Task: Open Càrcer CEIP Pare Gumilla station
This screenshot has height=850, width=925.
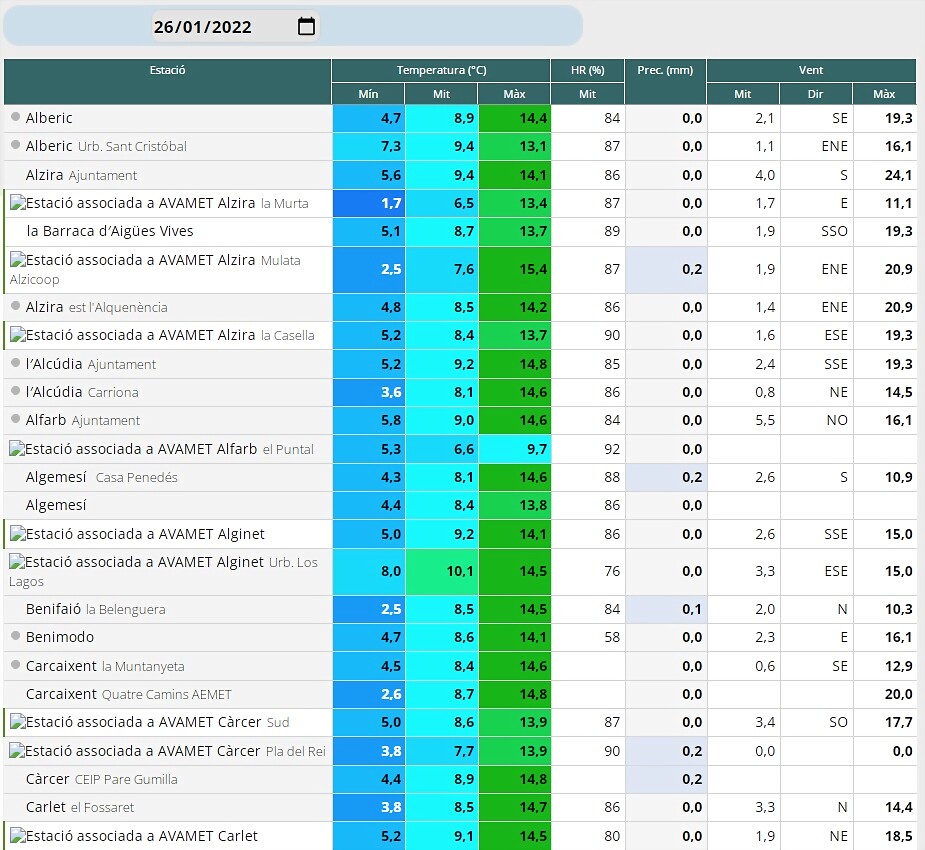Action: 101,779
